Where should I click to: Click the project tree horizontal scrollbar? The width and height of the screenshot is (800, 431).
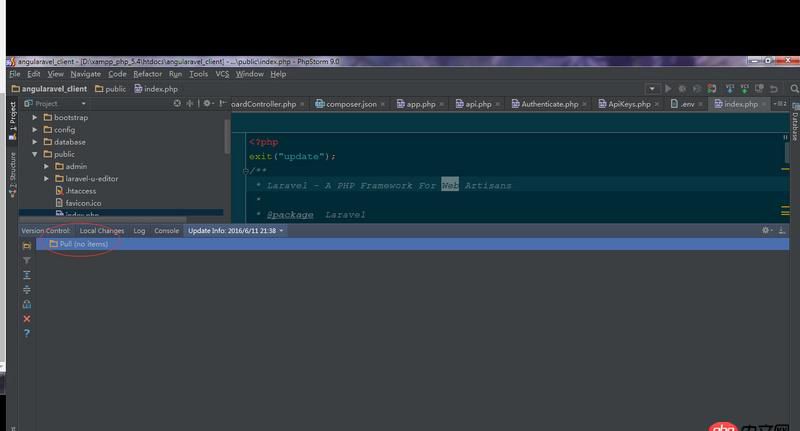click(x=103, y=219)
